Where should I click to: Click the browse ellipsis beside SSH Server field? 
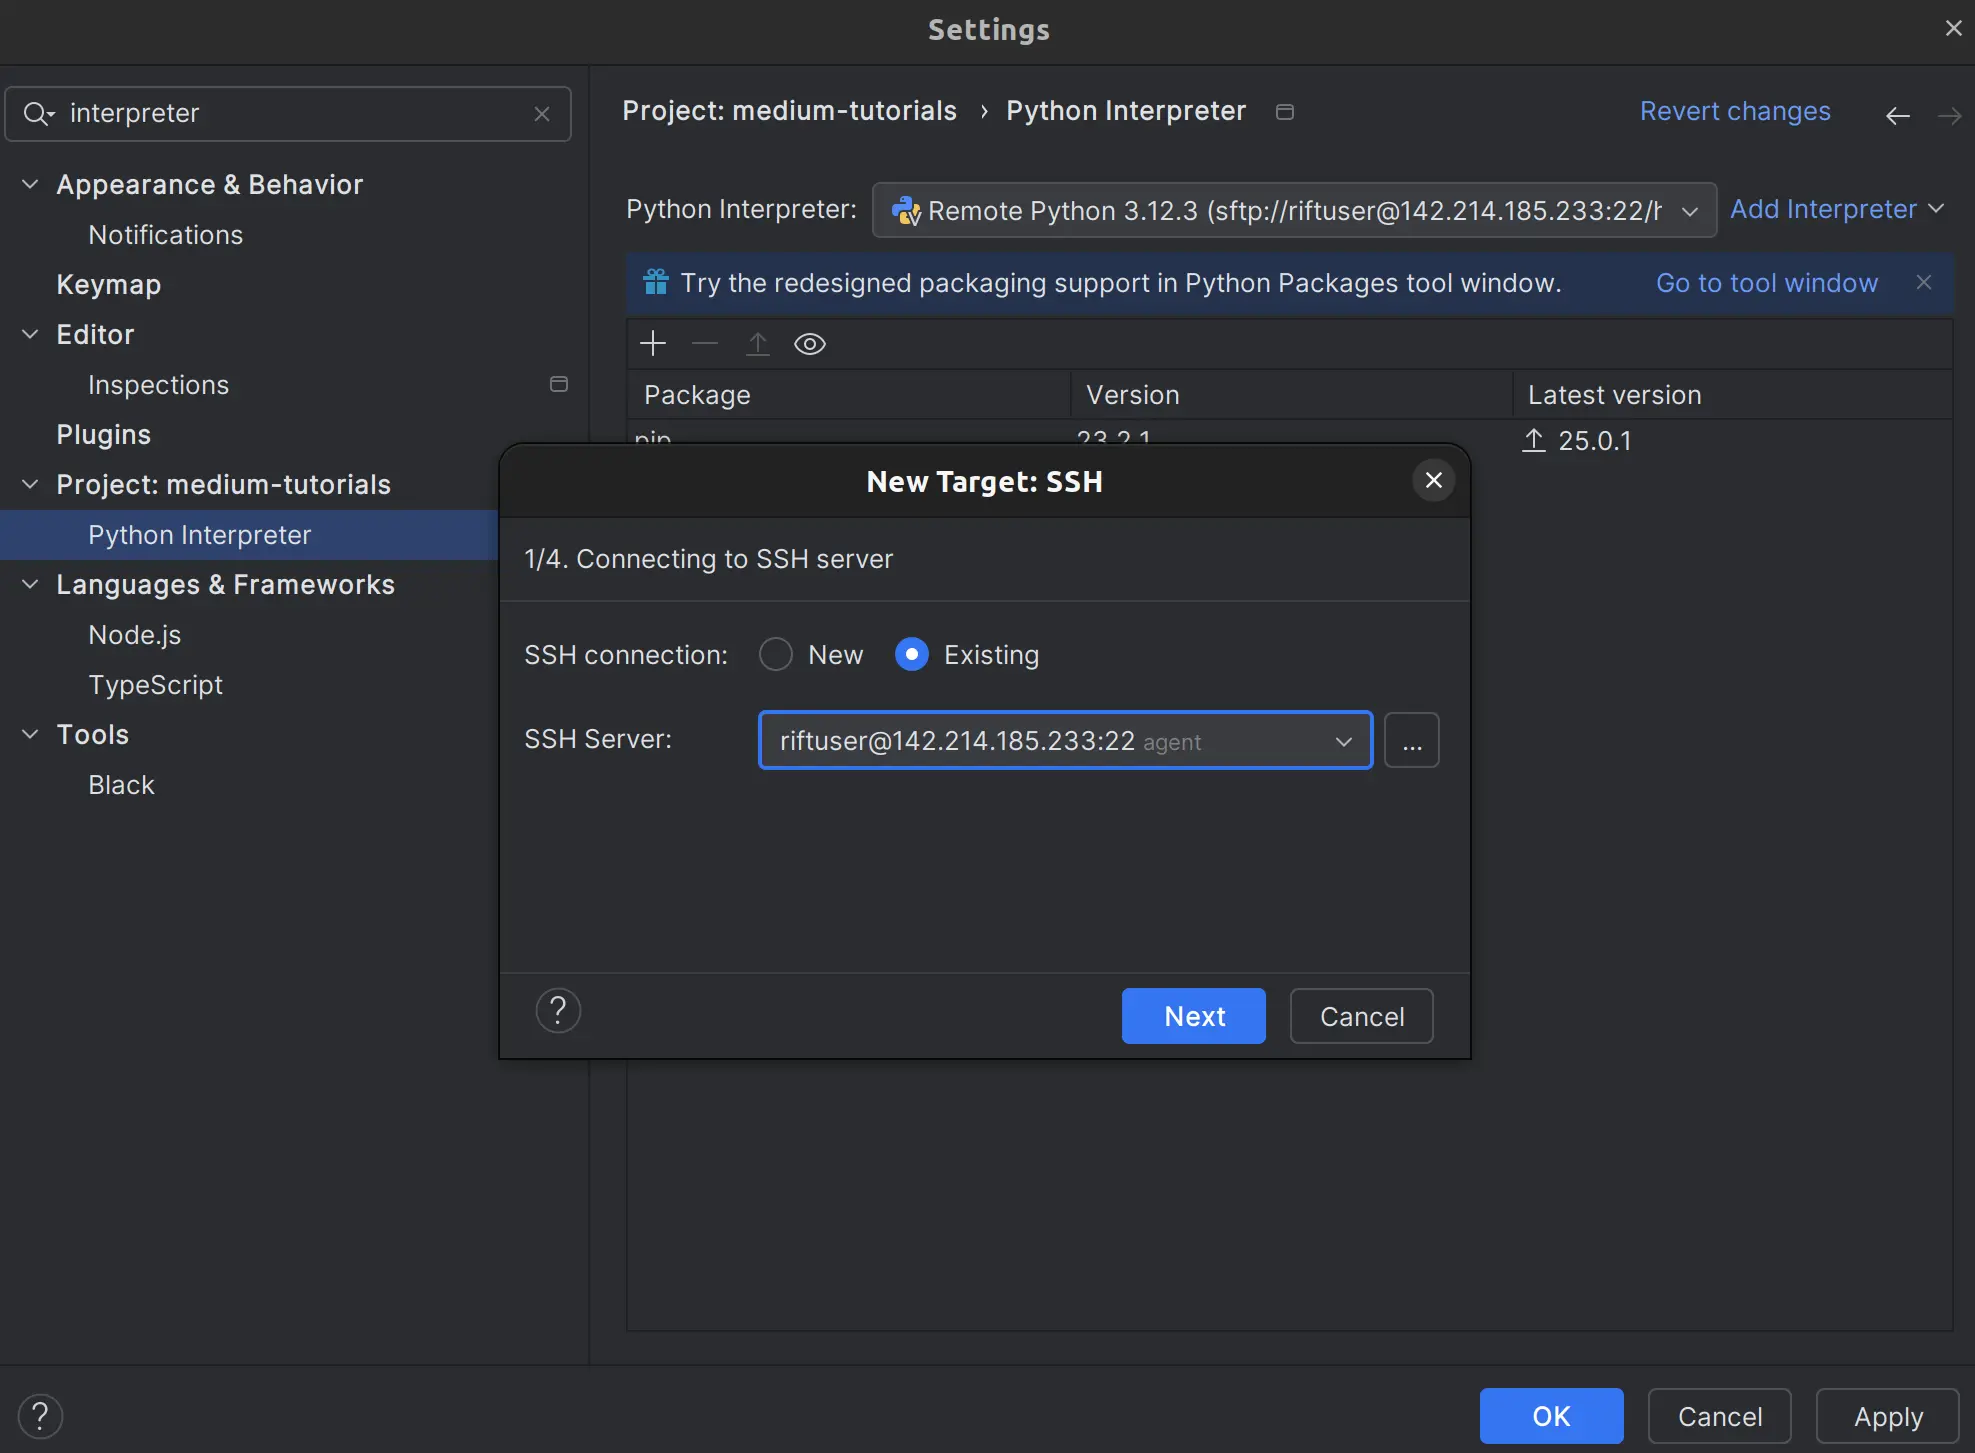click(1411, 740)
